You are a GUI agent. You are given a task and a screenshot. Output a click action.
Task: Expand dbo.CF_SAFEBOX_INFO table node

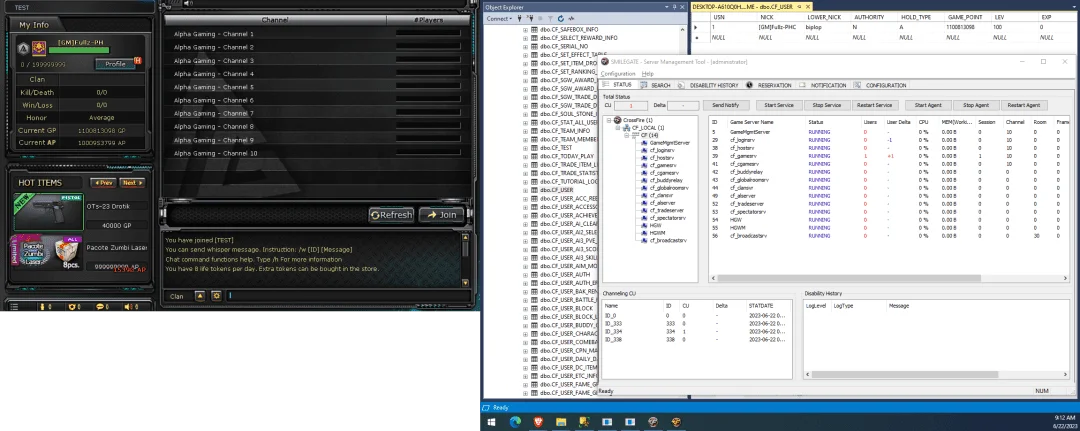click(525, 30)
